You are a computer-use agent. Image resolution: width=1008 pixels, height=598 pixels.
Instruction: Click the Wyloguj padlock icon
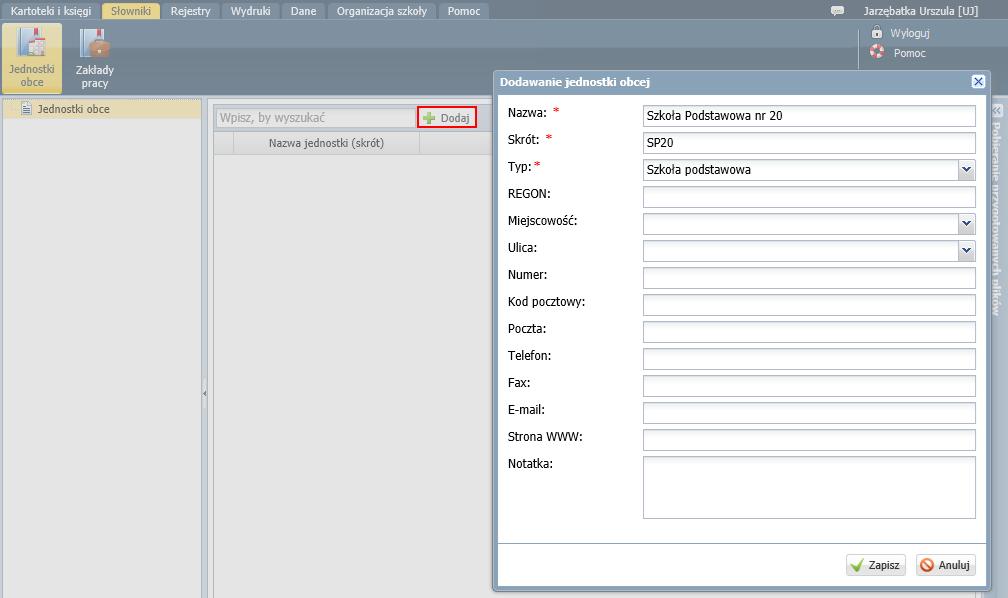(876, 32)
